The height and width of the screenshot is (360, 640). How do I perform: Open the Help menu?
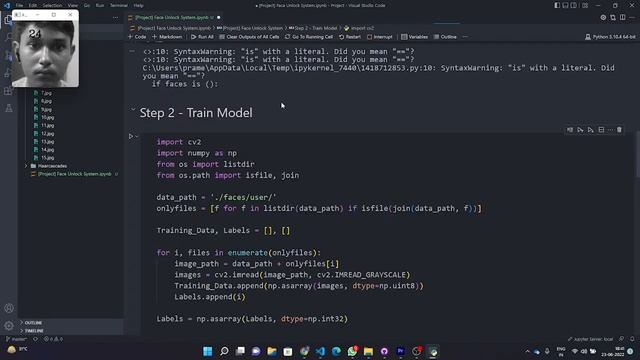tap(138, 5)
